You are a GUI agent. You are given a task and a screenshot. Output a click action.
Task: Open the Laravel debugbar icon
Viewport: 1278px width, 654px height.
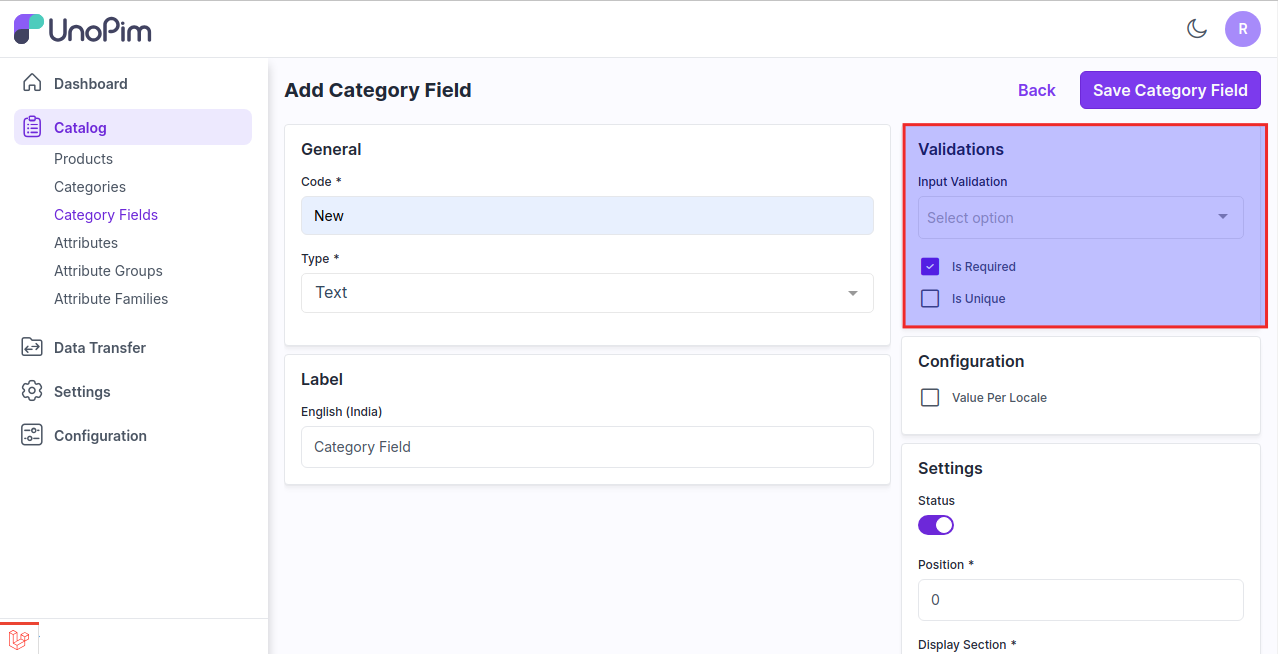click(x=19, y=639)
